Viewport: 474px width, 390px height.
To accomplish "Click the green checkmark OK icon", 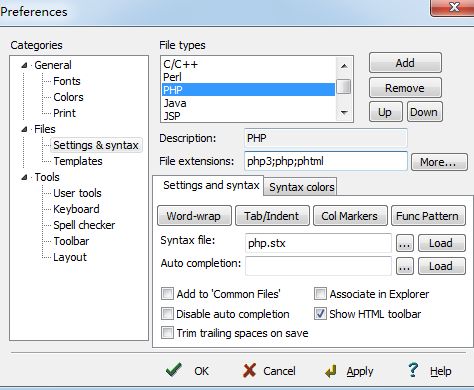I will point(174,370).
